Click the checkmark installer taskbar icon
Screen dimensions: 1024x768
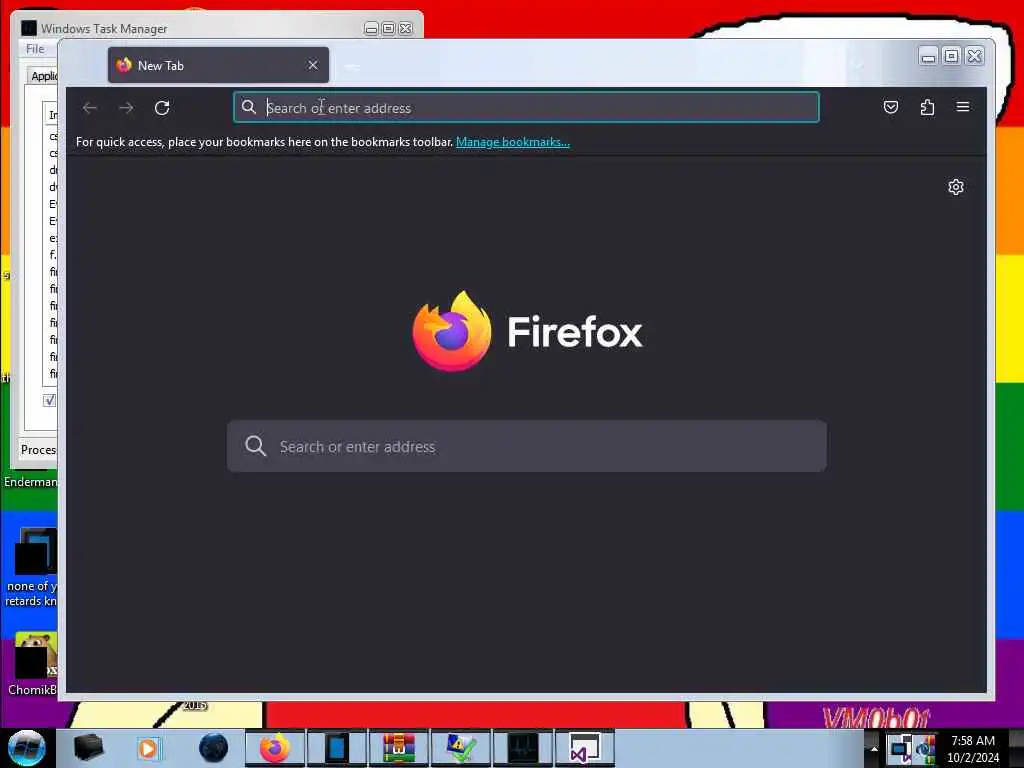pyautogui.click(x=460, y=748)
